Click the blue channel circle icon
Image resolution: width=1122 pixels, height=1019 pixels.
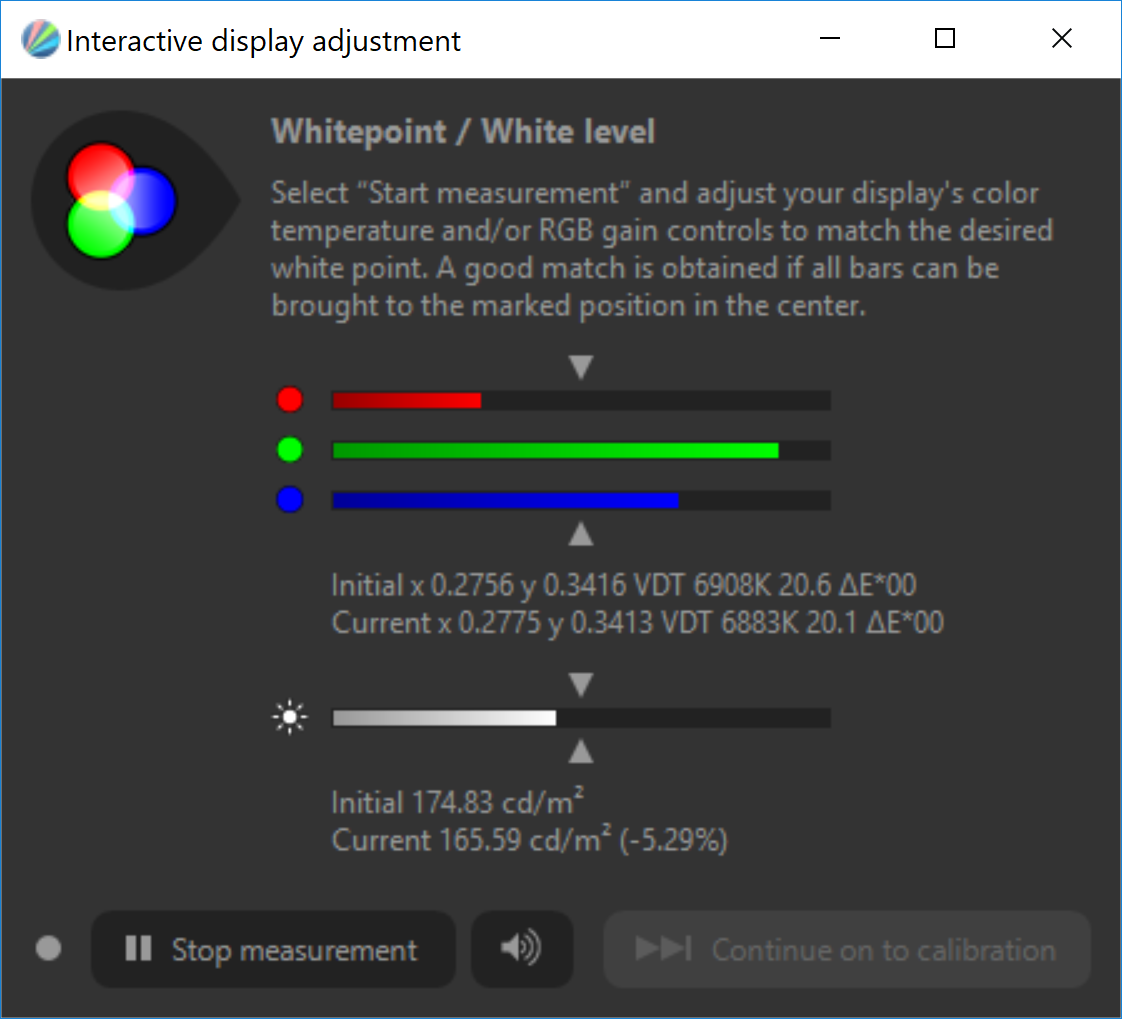click(290, 499)
